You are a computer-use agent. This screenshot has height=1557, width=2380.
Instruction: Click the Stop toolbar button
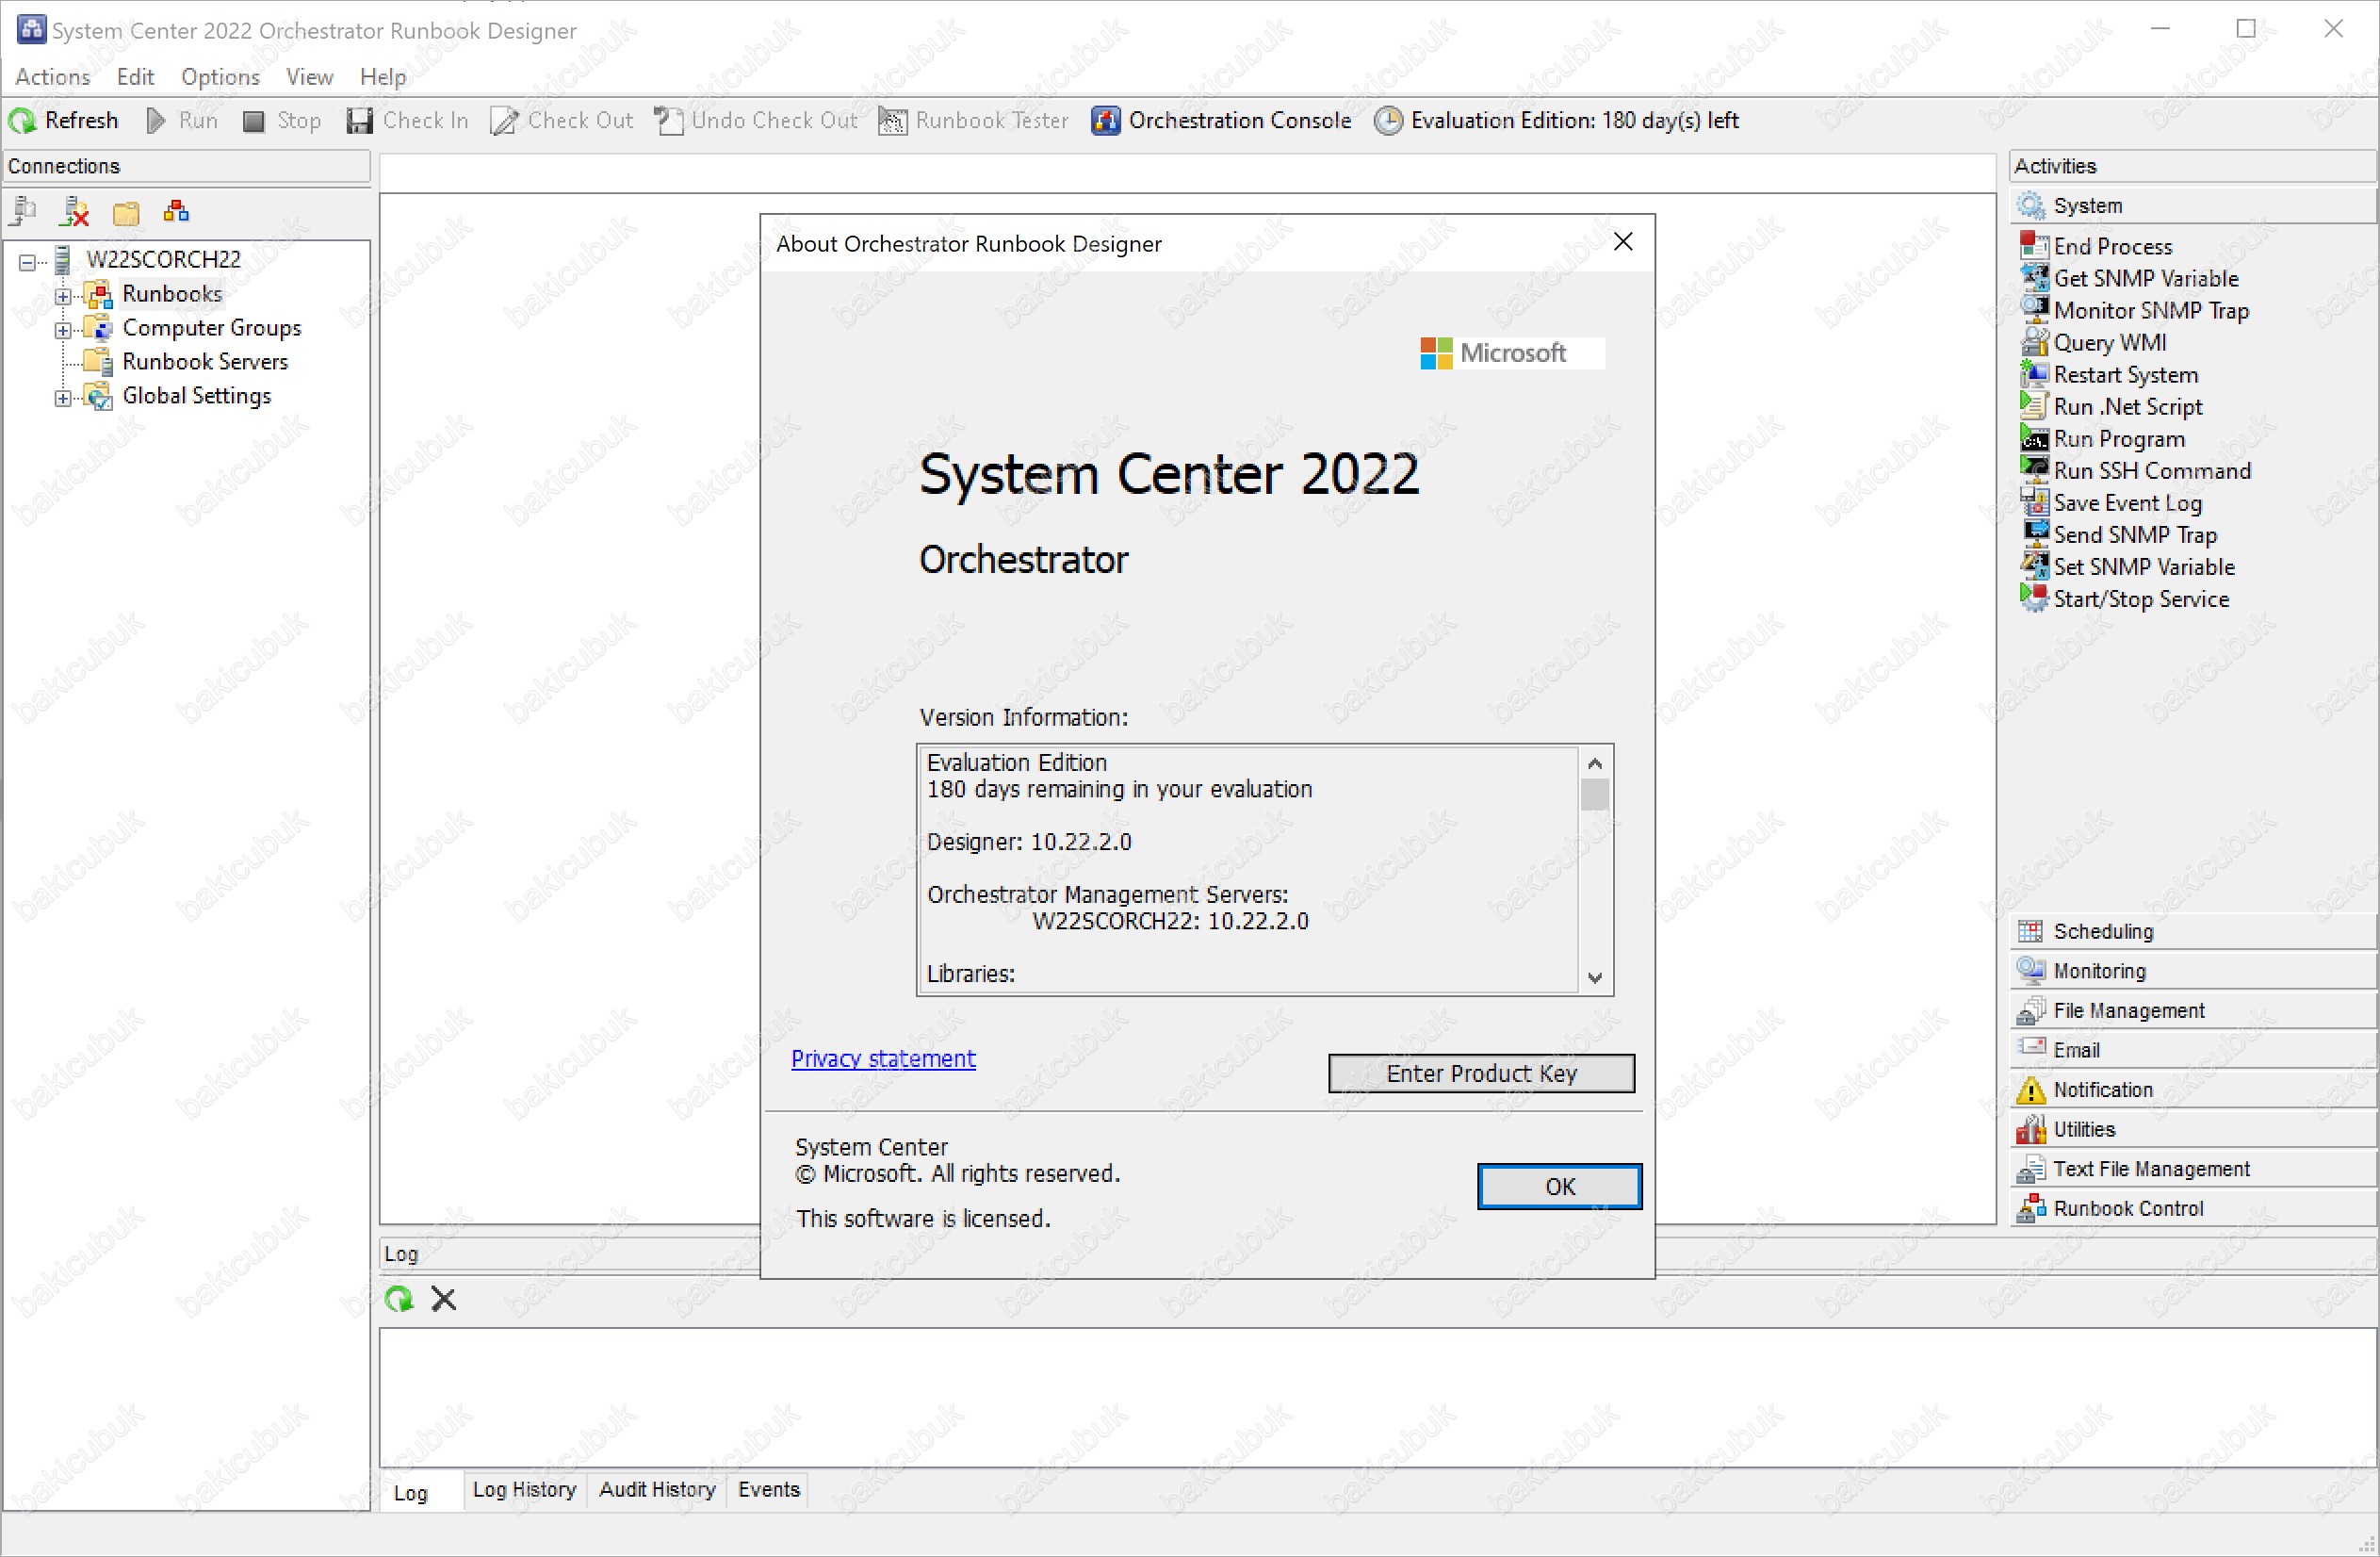coord(282,121)
